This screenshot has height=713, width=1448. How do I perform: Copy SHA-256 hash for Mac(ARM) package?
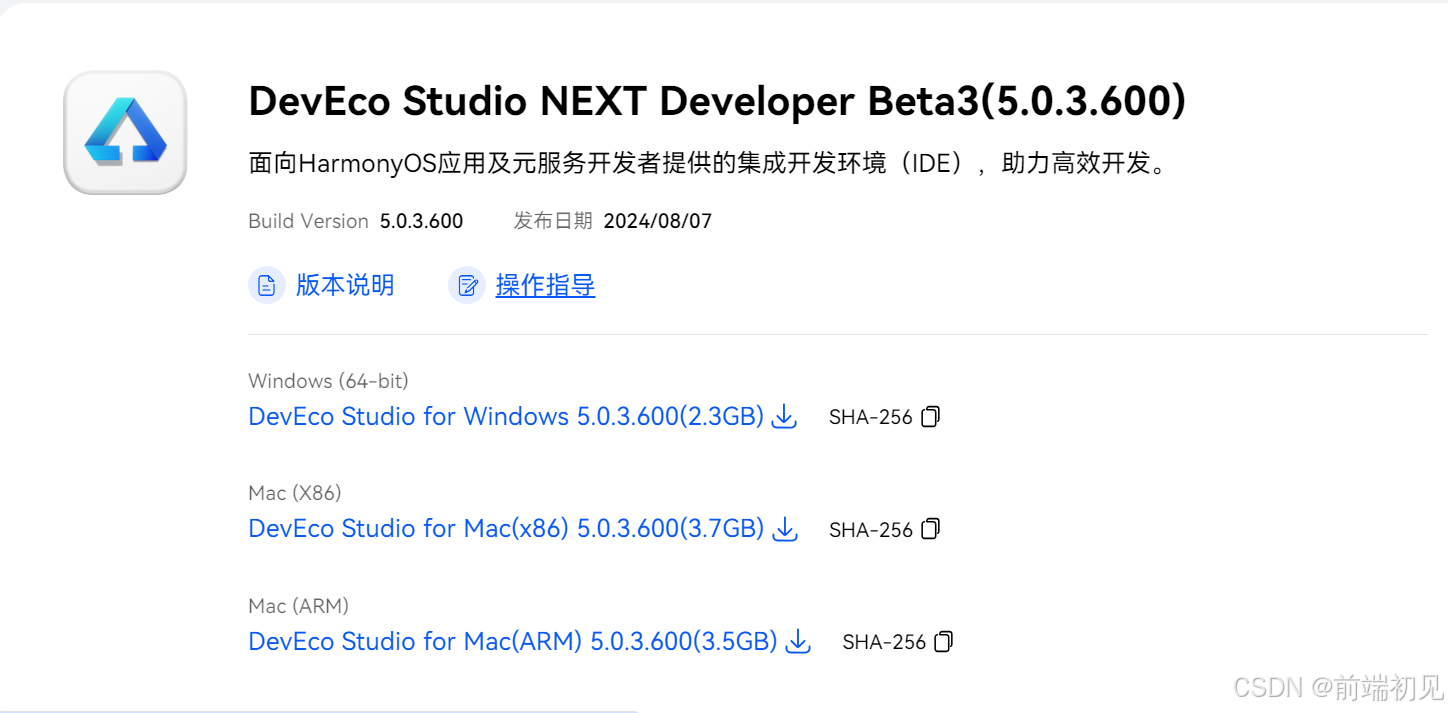tap(944, 642)
